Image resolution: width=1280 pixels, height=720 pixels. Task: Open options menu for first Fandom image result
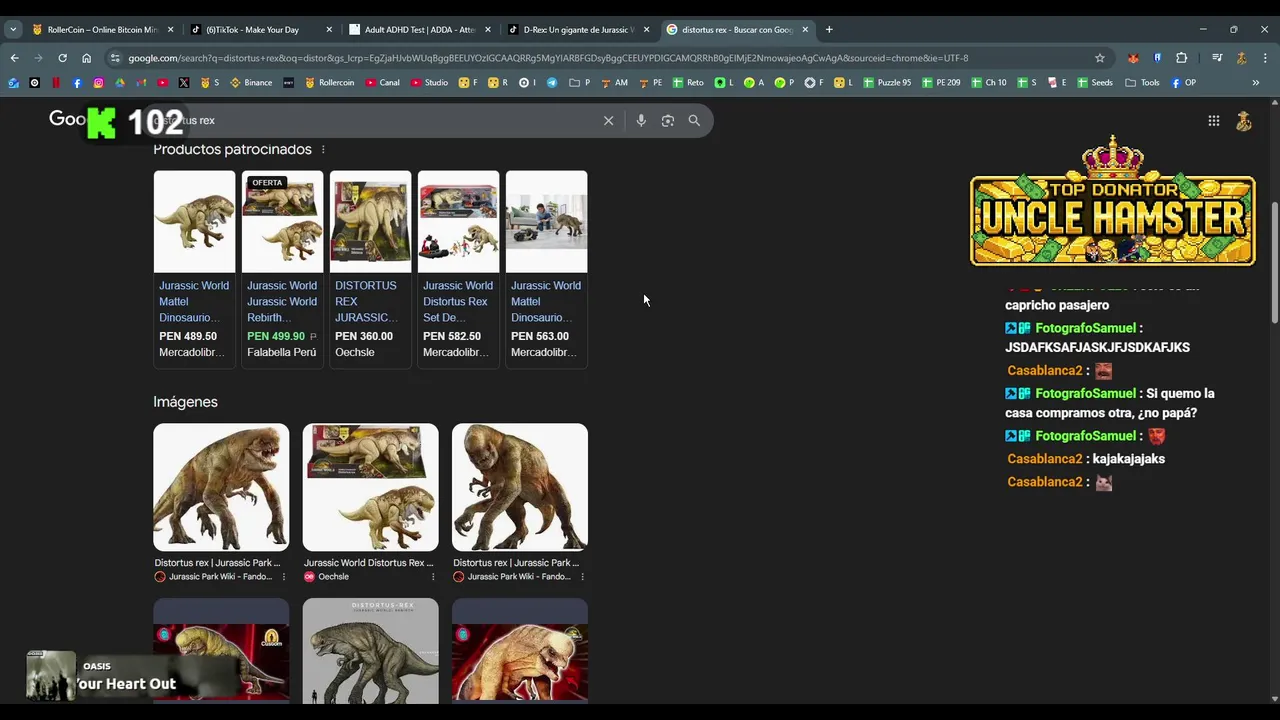click(283, 577)
